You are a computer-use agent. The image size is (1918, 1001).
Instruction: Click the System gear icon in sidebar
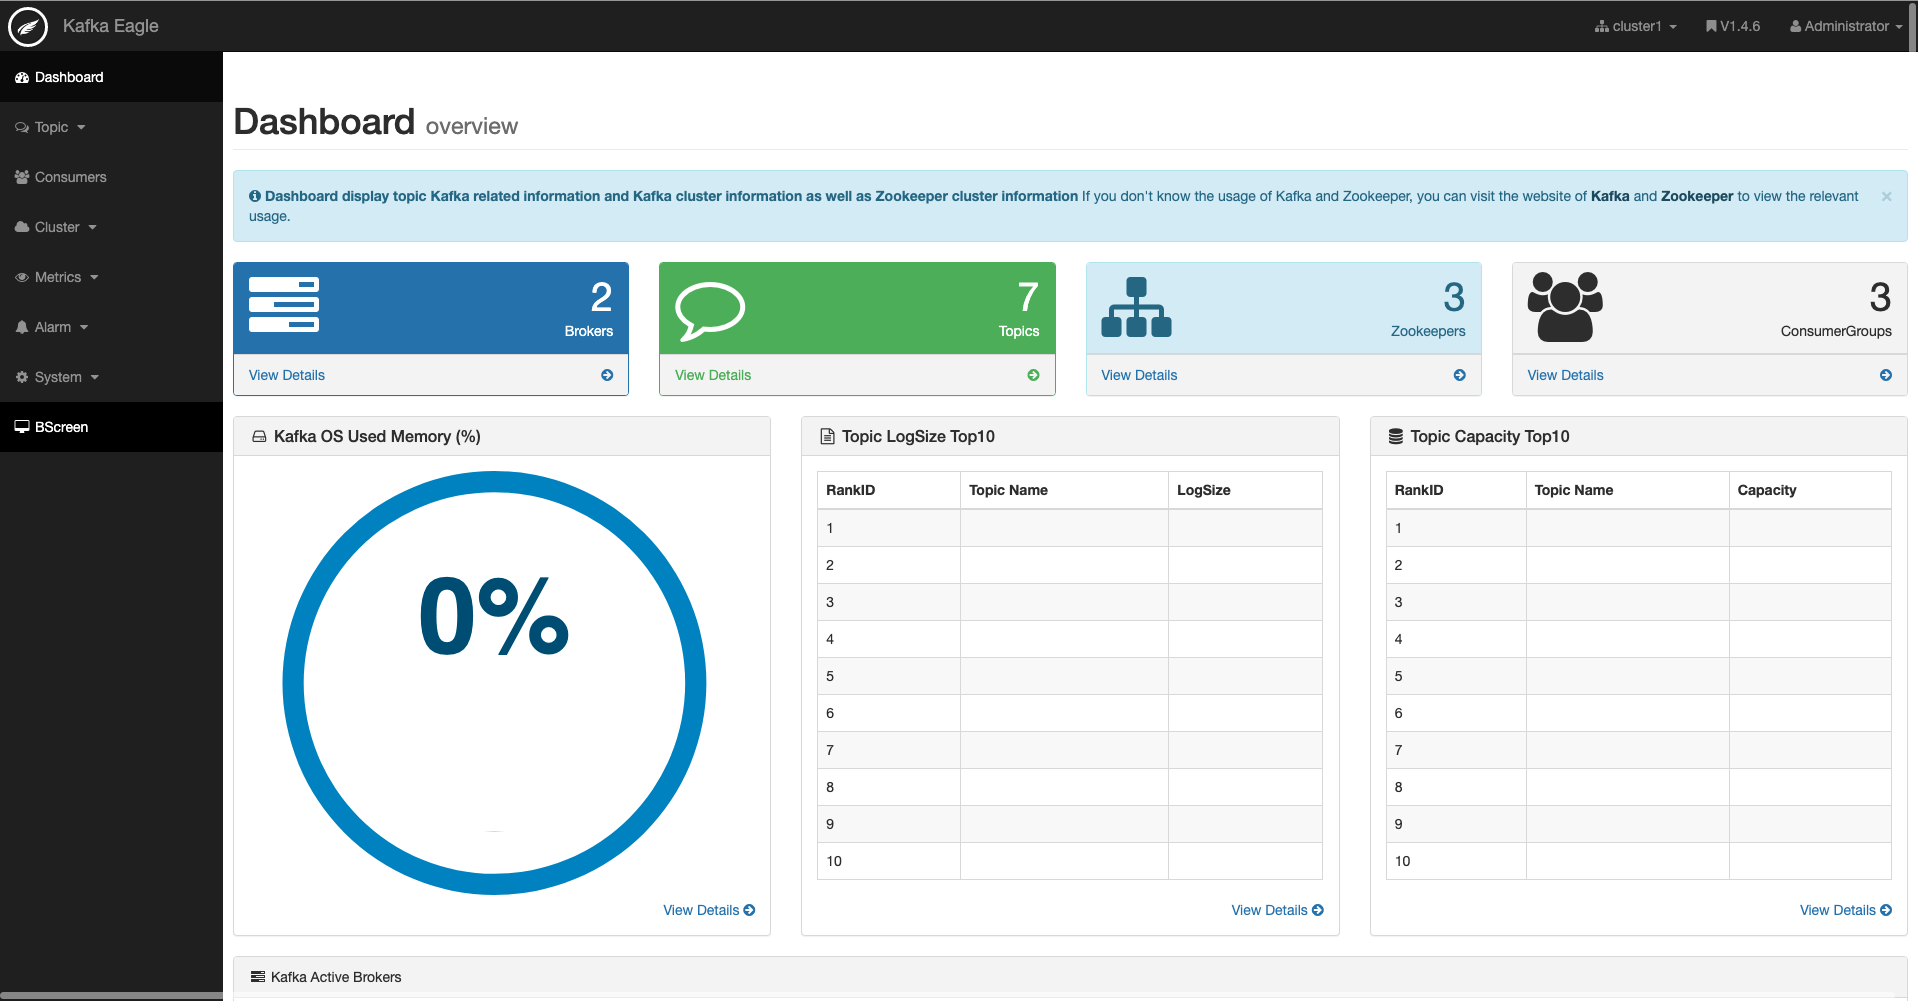[22, 377]
